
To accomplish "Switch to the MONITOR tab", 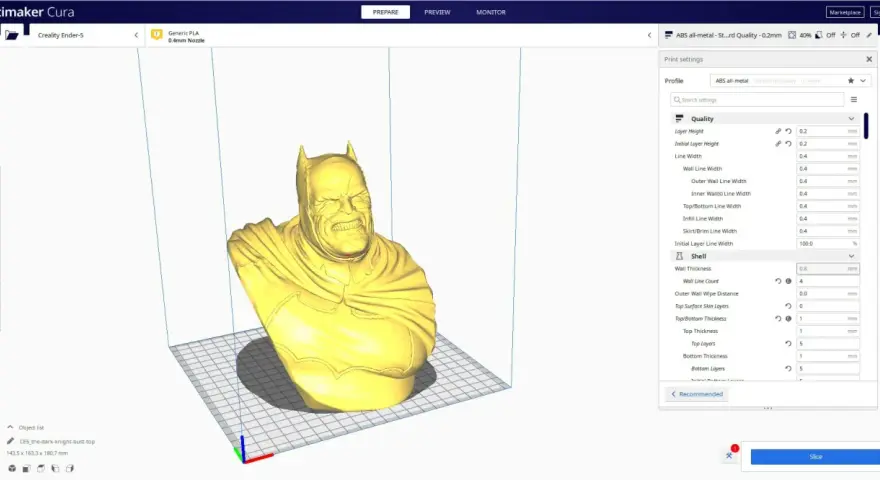I will point(491,12).
